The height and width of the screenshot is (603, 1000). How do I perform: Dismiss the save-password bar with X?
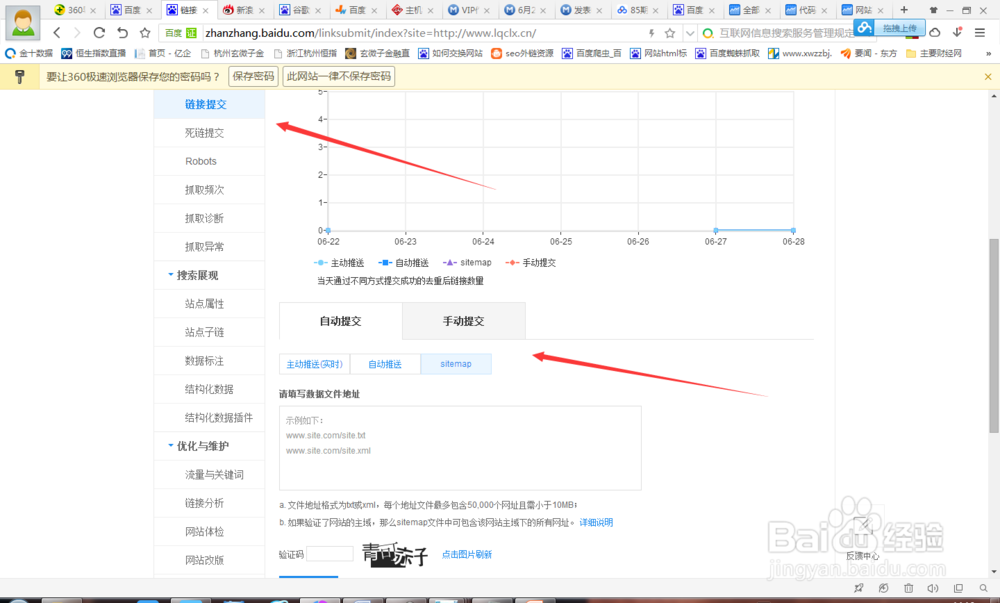tap(988, 76)
